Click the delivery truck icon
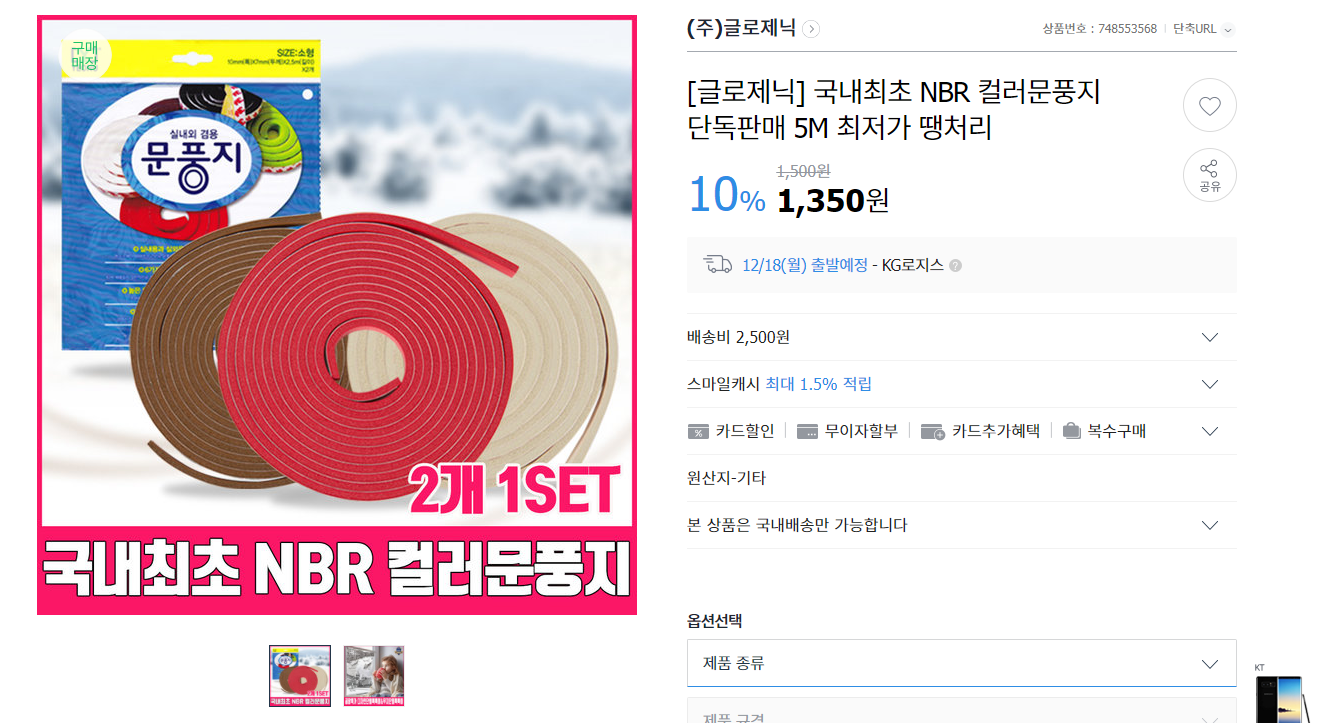Image resolution: width=1321 pixels, height=723 pixels. (x=718, y=265)
